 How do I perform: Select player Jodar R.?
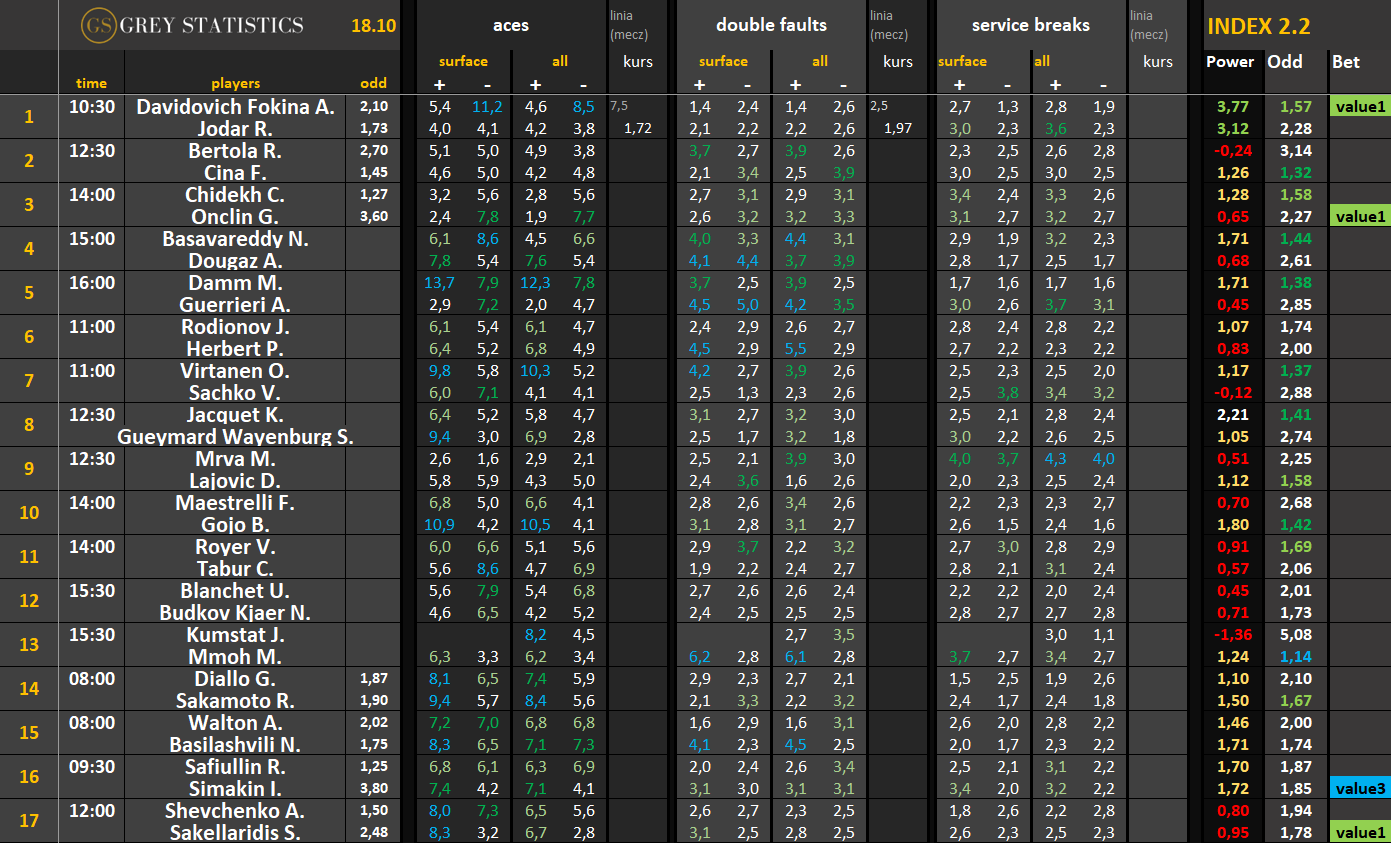236,128
